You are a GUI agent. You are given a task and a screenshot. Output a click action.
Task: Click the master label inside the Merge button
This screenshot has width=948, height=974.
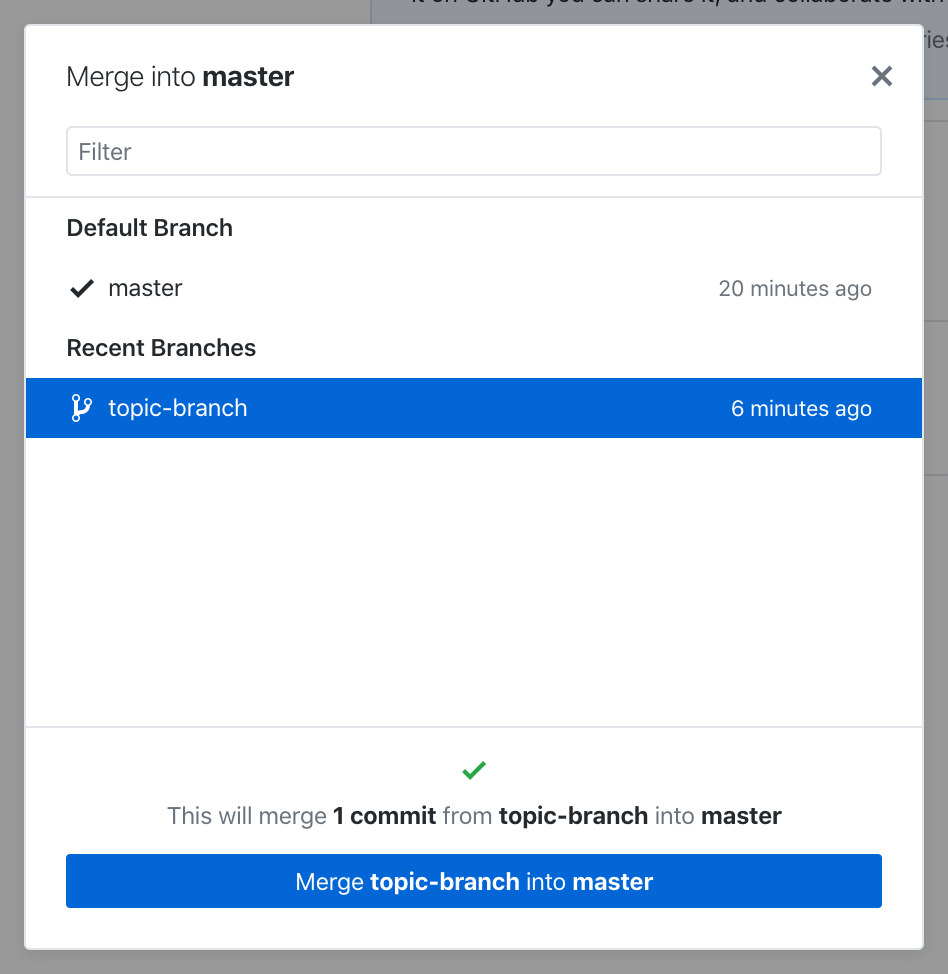[x=614, y=881]
